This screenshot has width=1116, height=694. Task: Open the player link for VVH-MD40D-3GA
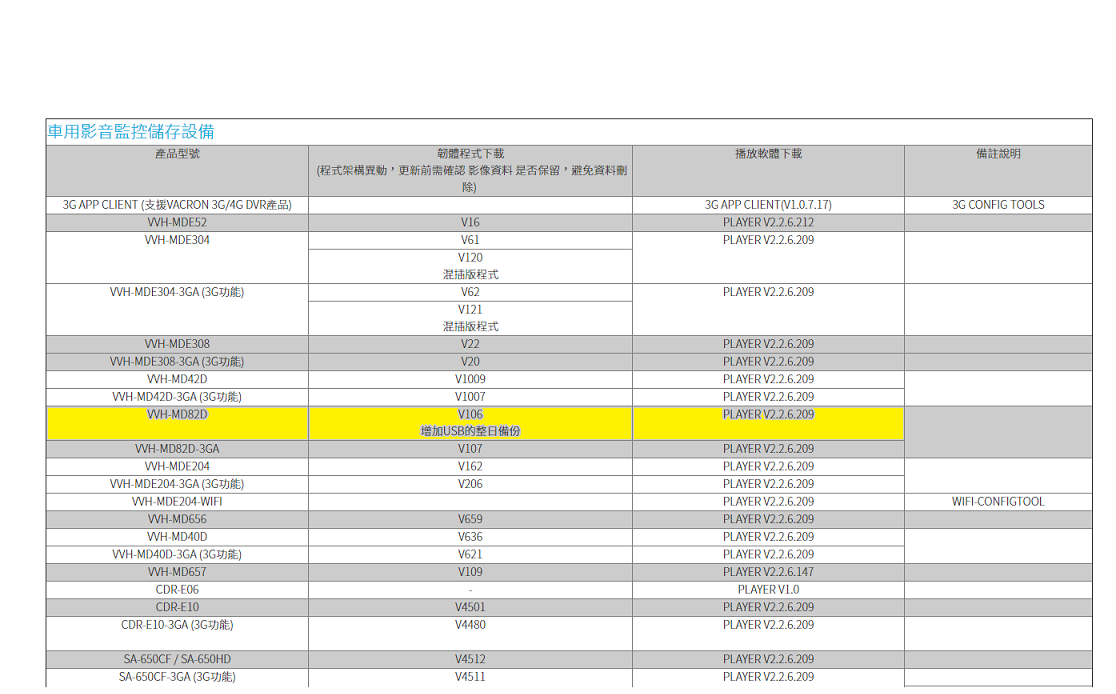[768, 554]
